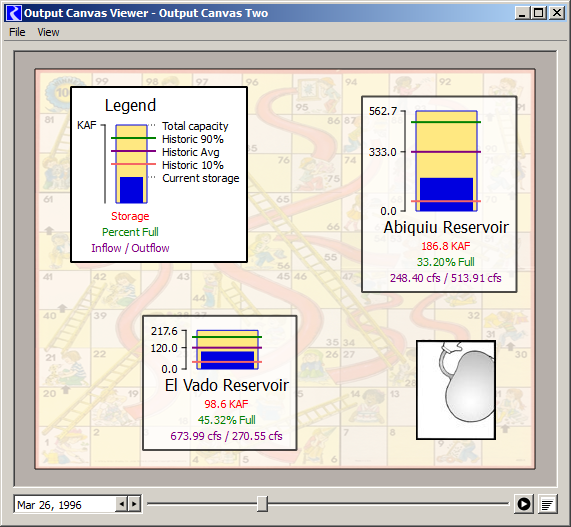Viewport: 571px width, 527px height.
Task: Click the Legend heading
Action: 130,106
